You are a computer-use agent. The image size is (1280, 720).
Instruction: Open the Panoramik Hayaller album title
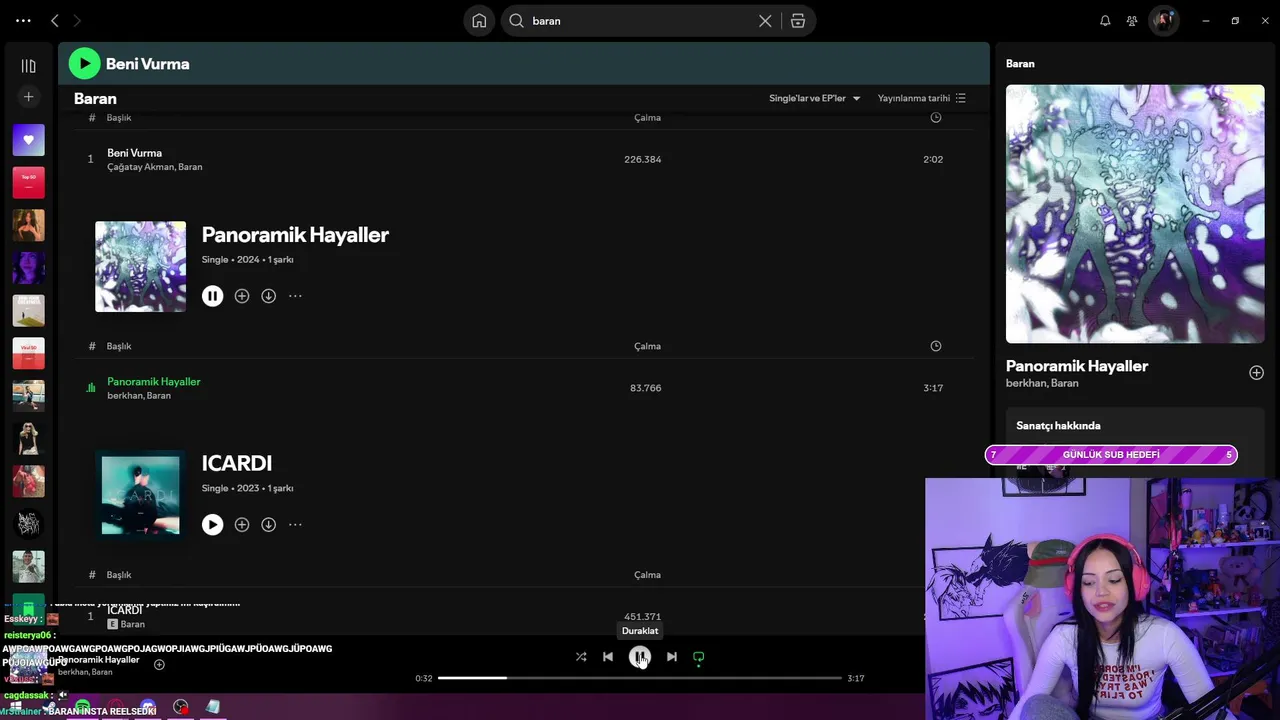point(295,235)
